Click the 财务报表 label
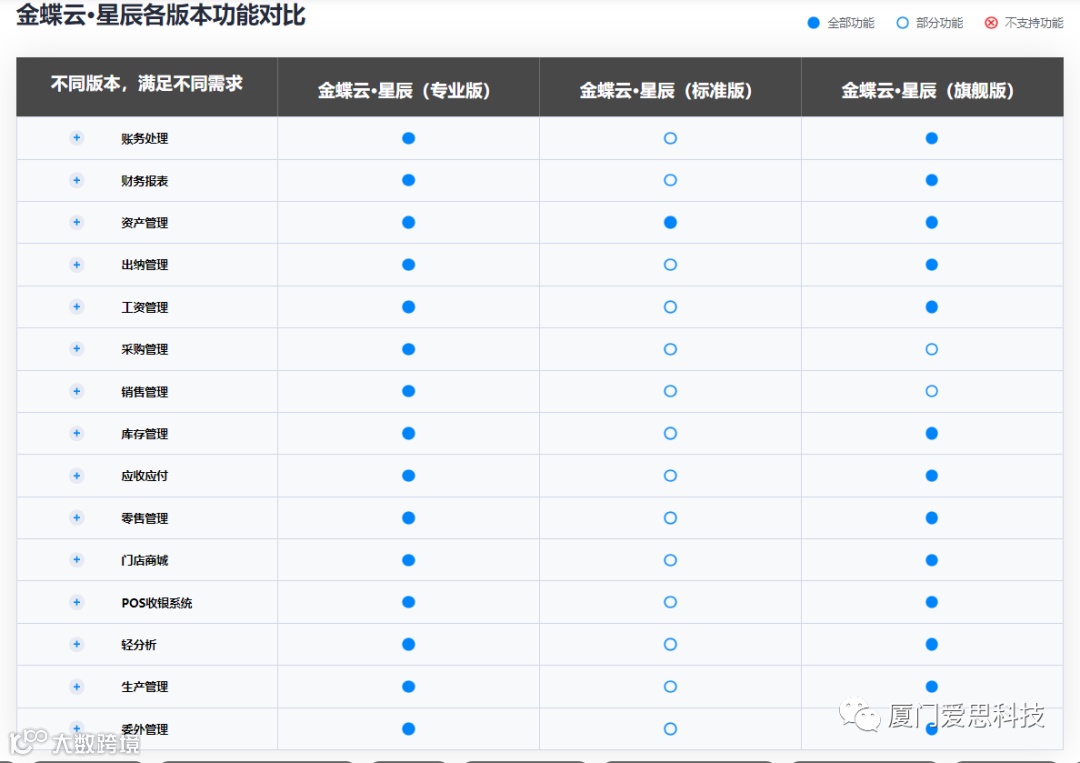 click(145, 181)
